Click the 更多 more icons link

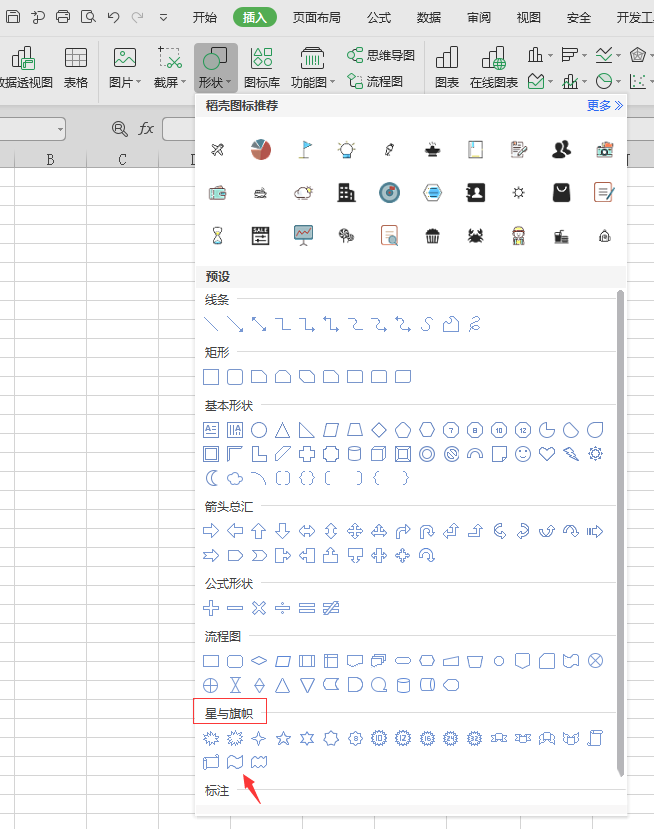(604, 105)
